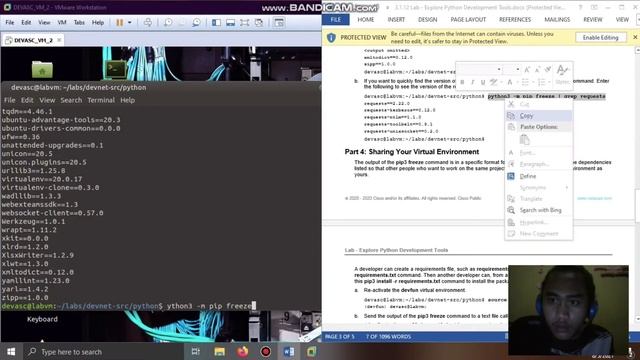
Task: Open the terminal window Terminal menu
Action: [x=101, y=100]
